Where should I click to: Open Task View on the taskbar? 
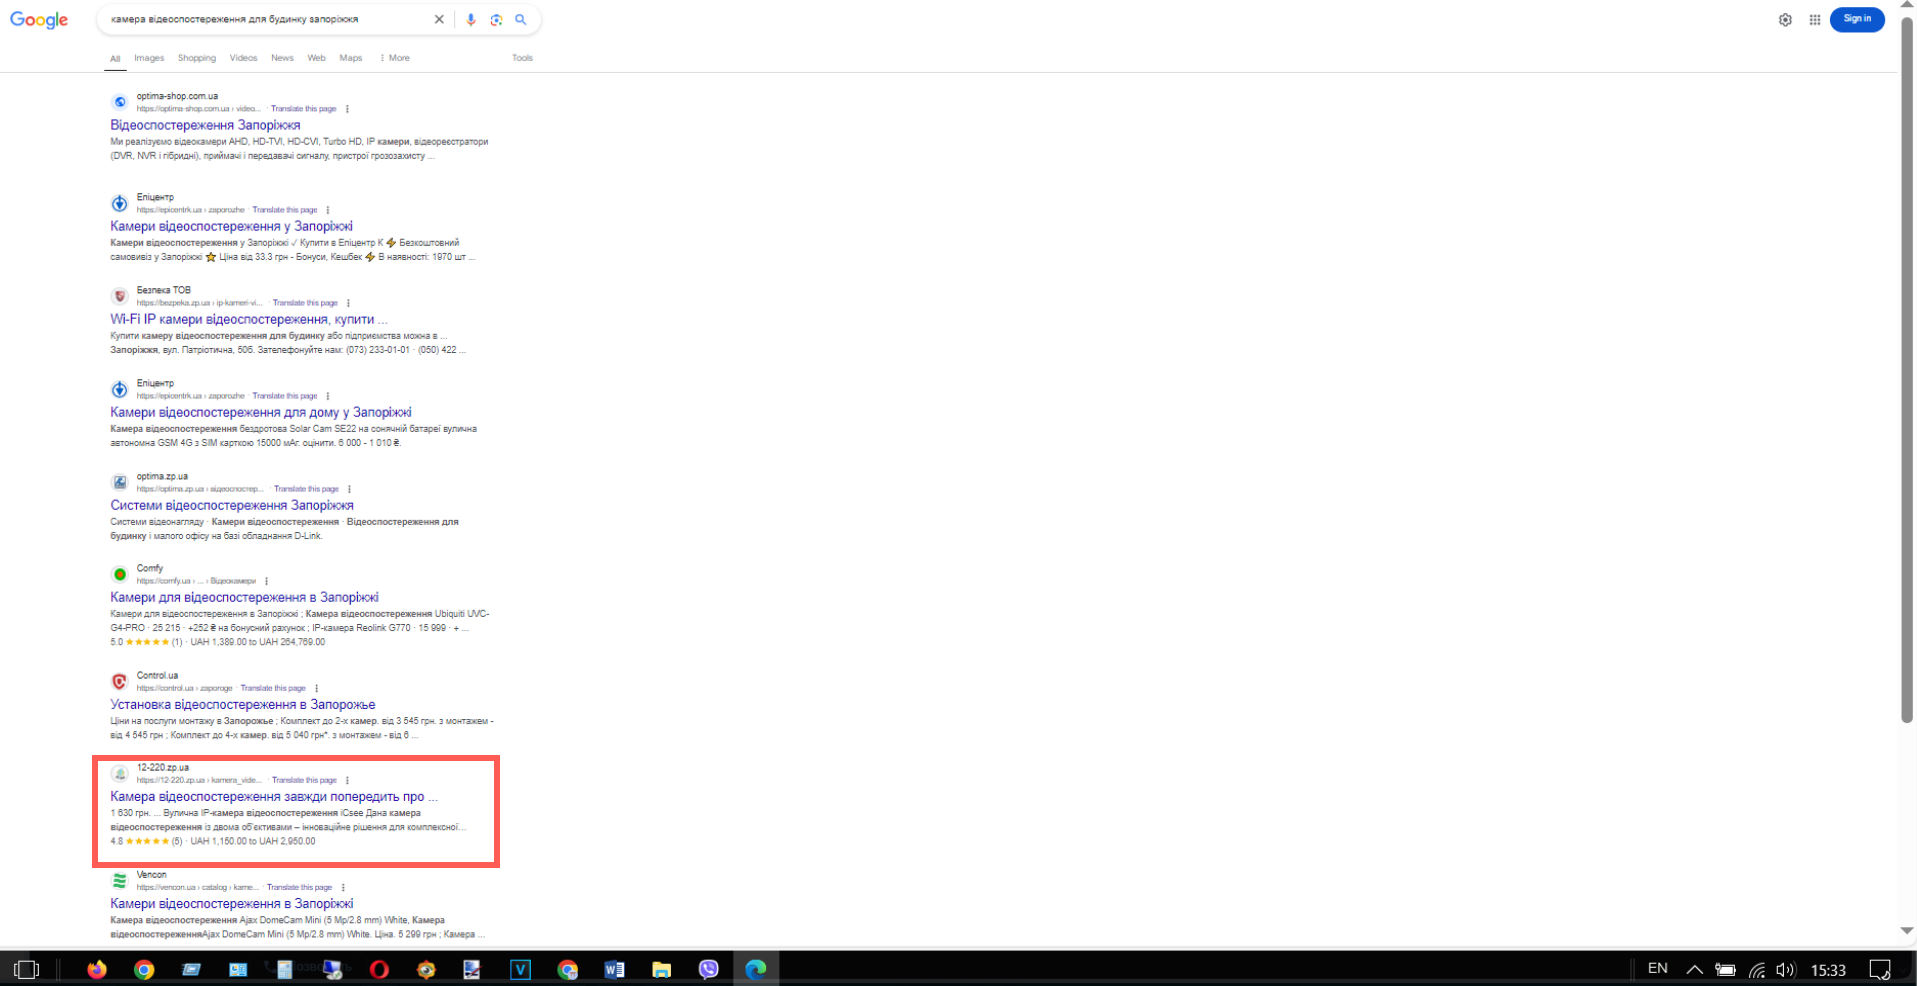tap(27, 969)
